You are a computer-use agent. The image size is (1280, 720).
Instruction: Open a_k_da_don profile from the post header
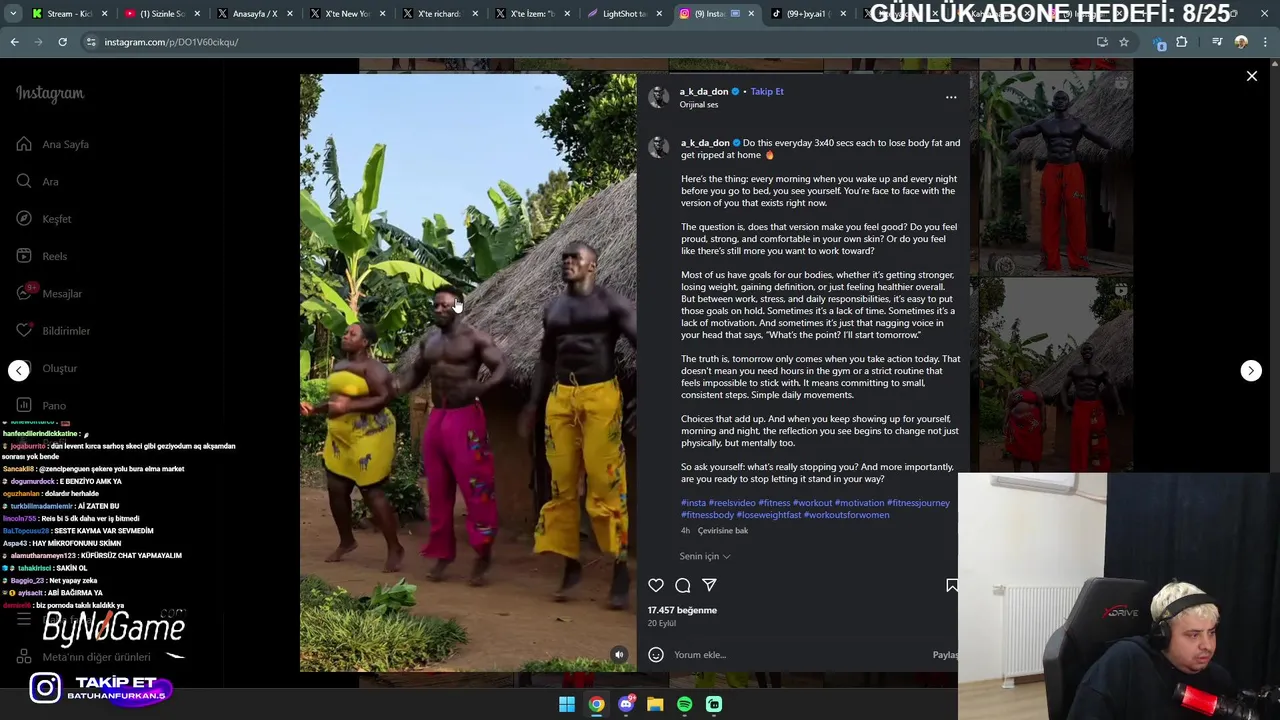coord(704,91)
